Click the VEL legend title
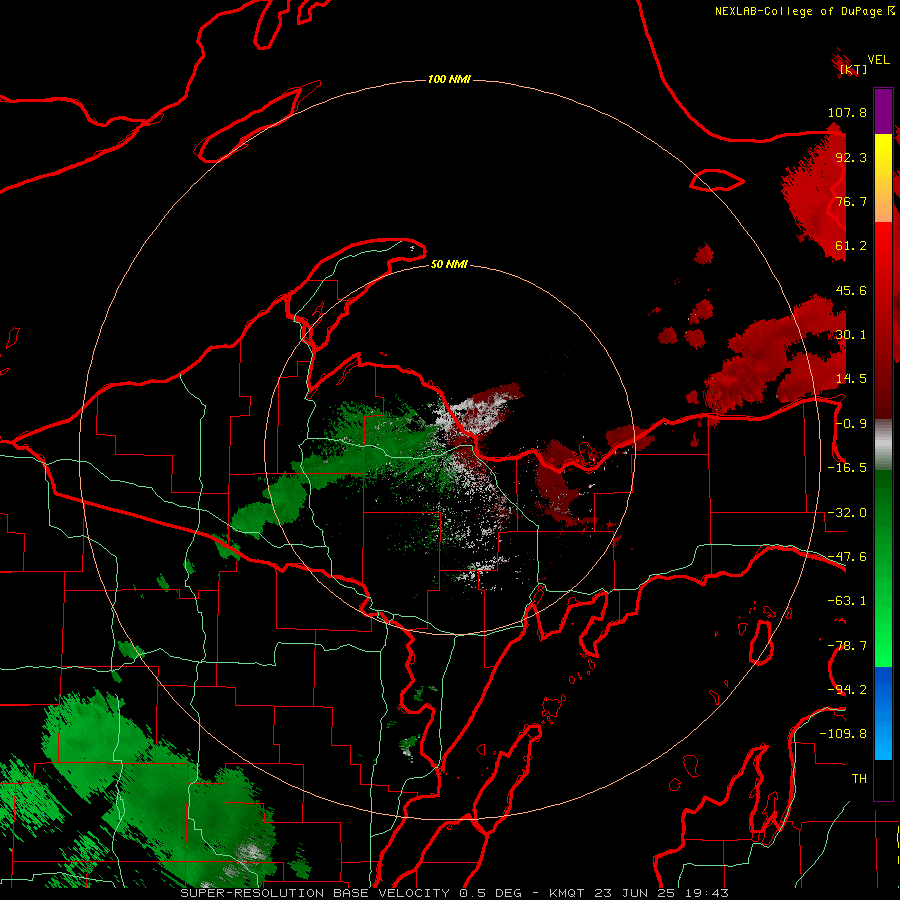This screenshot has width=900, height=900. [878, 60]
